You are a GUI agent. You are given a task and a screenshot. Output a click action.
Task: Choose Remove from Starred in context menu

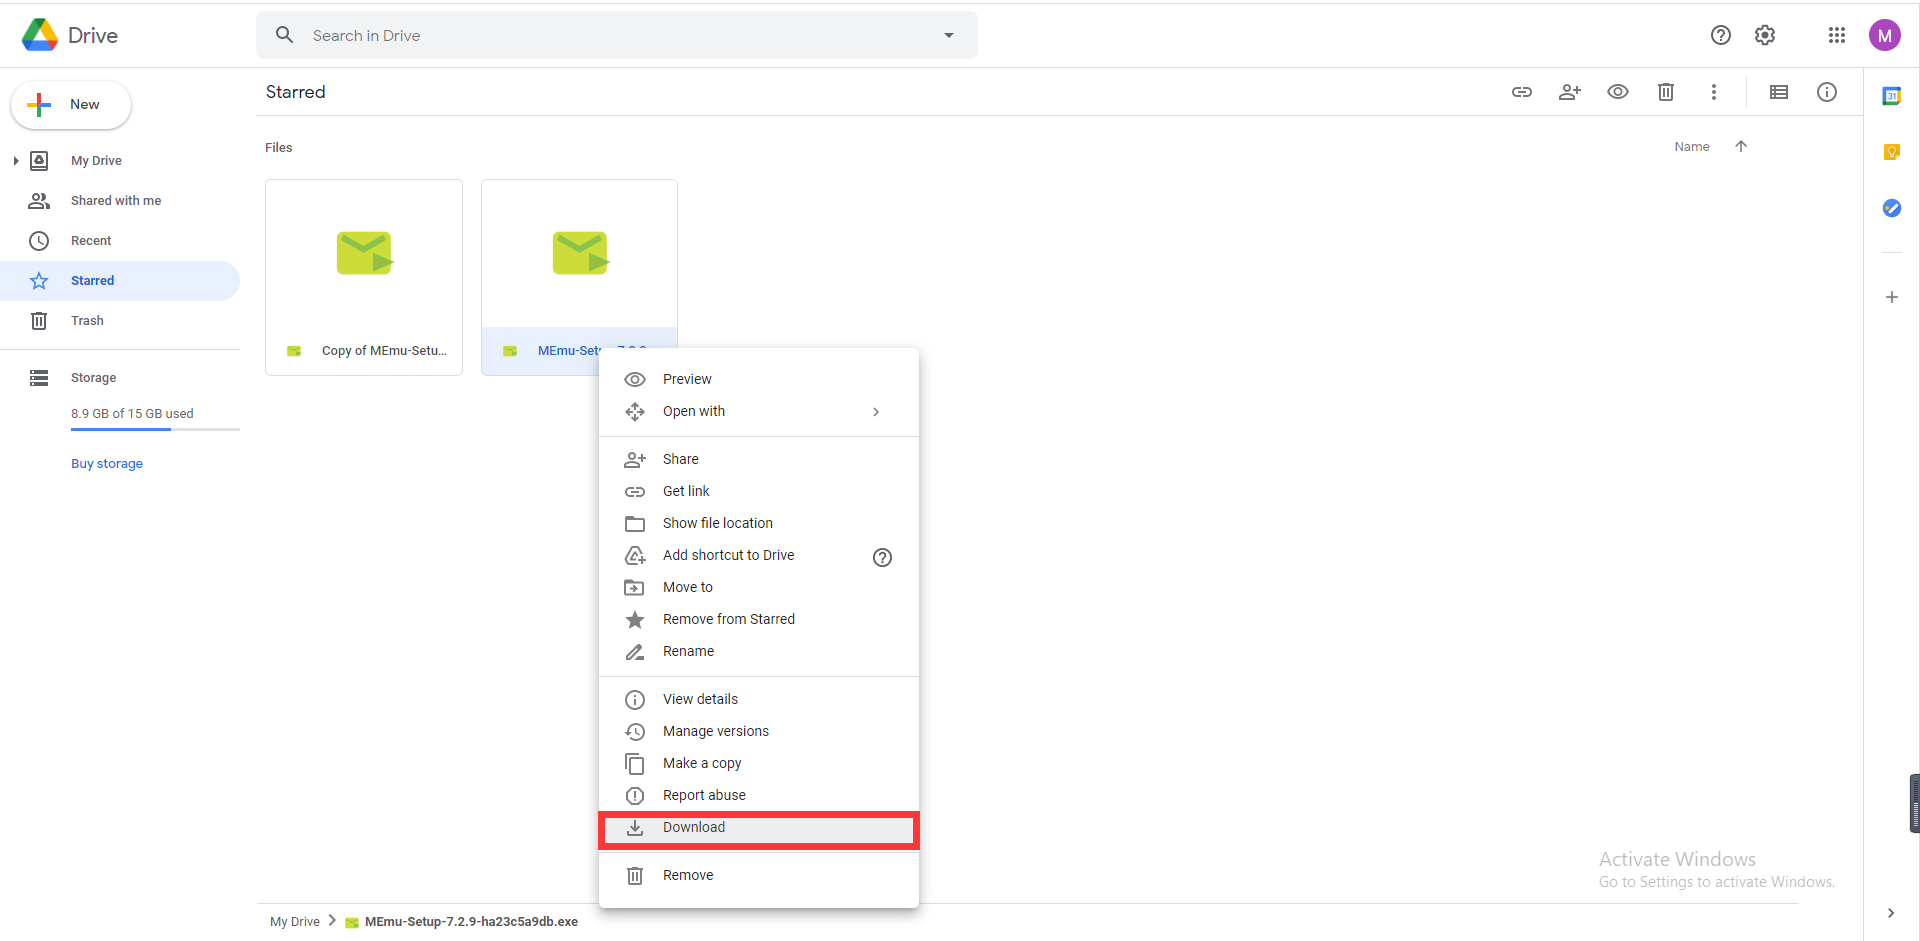tap(728, 620)
